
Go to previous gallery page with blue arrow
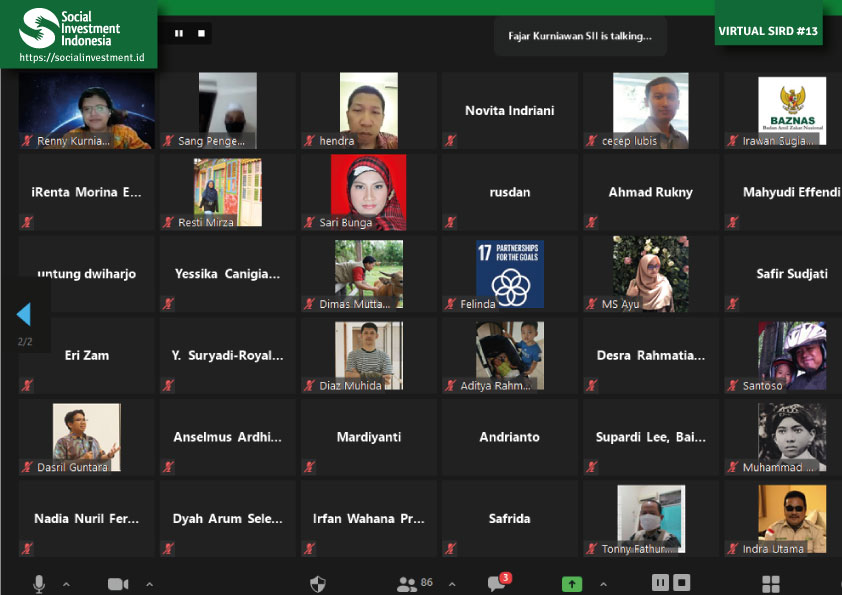click(24, 315)
